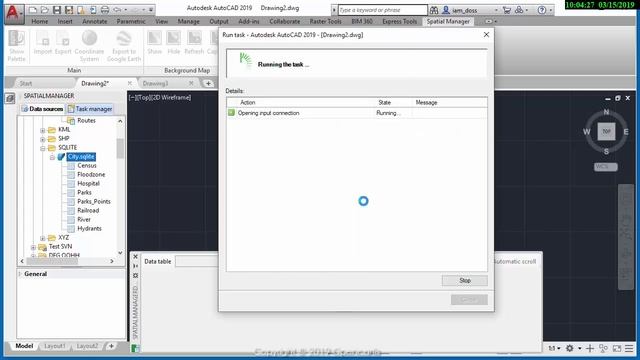Click the Undo arrow icon
This screenshot has height=360, width=640.
point(117,10)
